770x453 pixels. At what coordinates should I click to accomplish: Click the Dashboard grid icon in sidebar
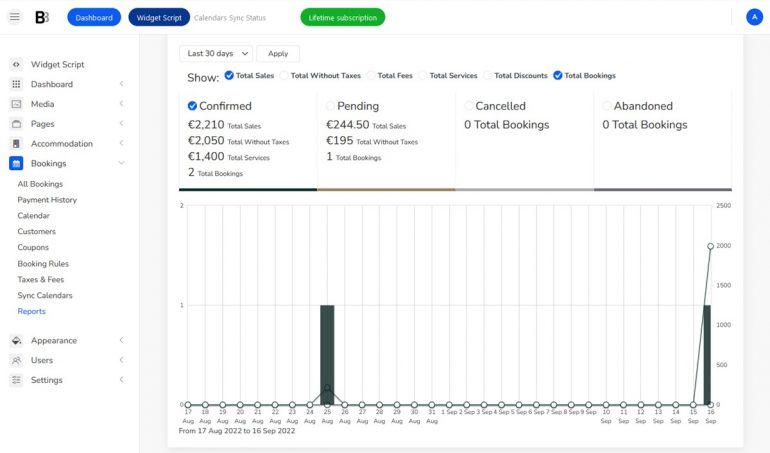pyautogui.click(x=16, y=84)
